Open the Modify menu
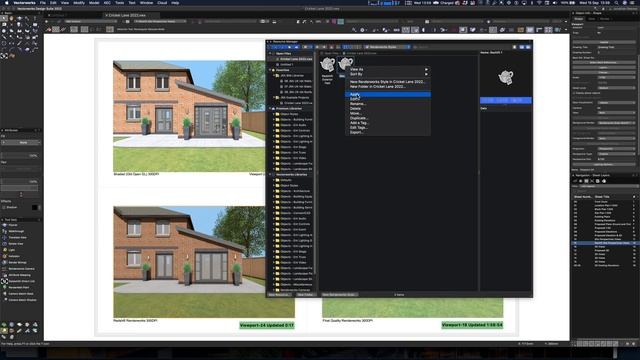Image resolution: width=640 pixels, height=360 pixels. (79, 2)
